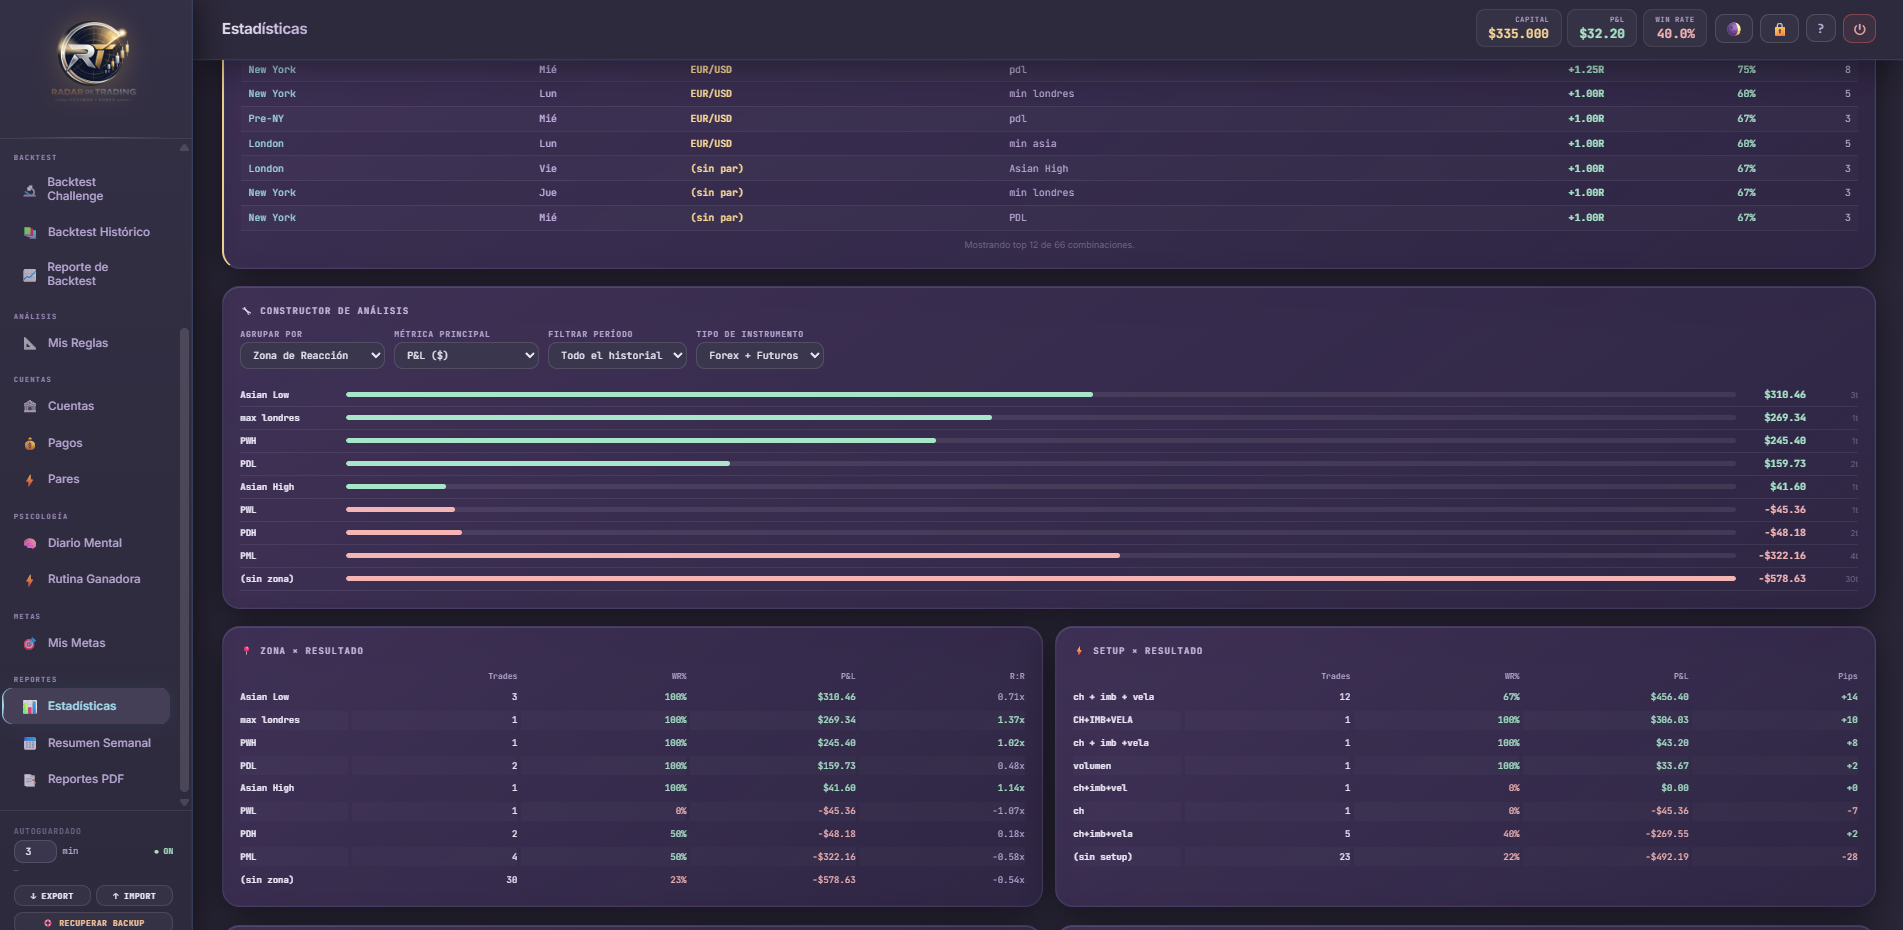Click the Pagos money bag icon
The width and height of the screenshot is (1903, 930).
click(30, 443)
